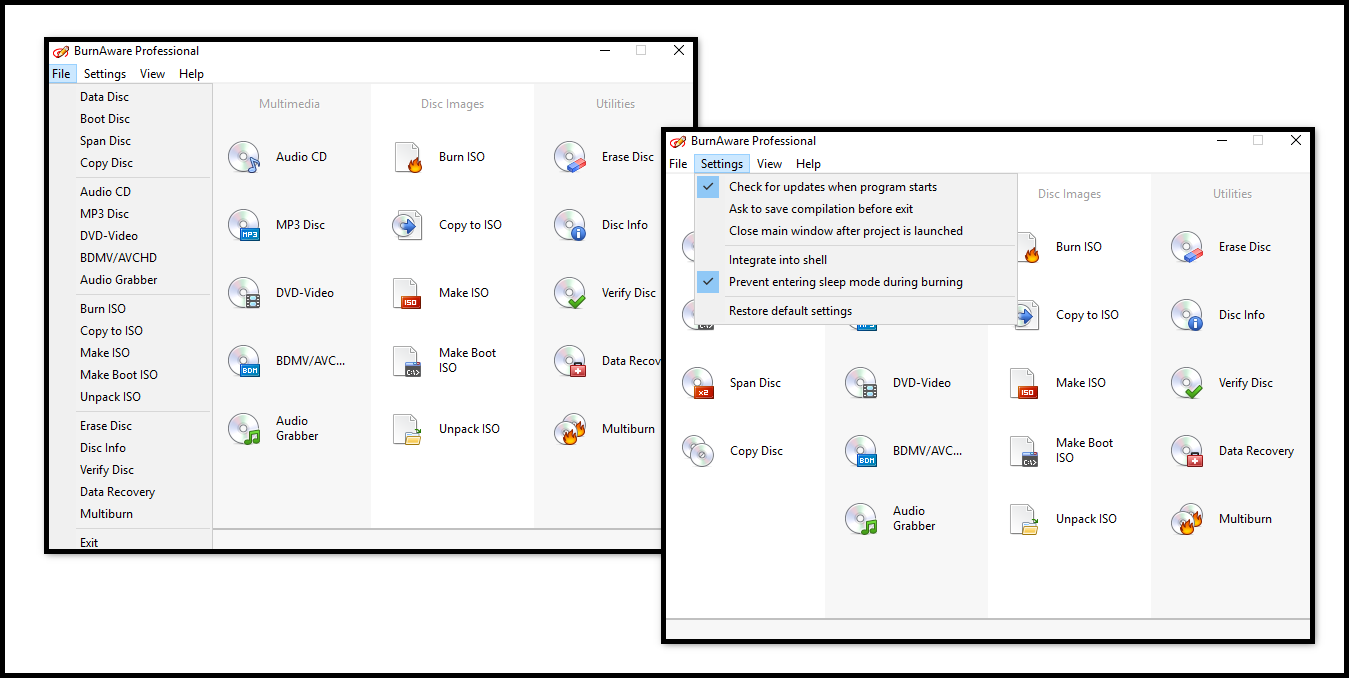This screenshot has width=1349, height=678.
Task: Open Copy Disc icon in right window
Action: point(698,451)
